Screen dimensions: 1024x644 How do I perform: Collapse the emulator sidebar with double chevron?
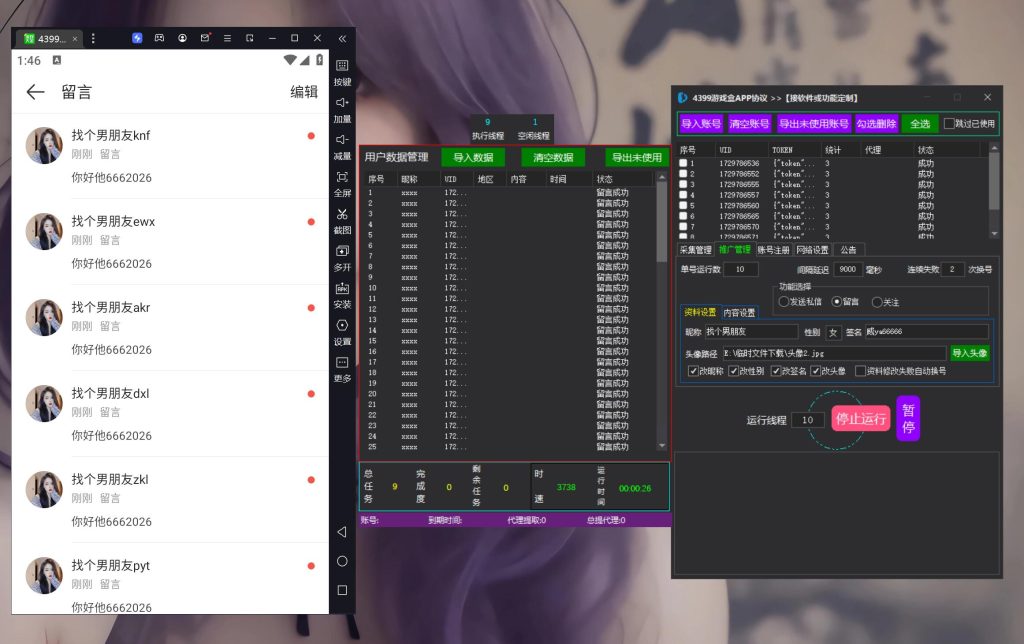pyautogui.click(x=342, y=39)
